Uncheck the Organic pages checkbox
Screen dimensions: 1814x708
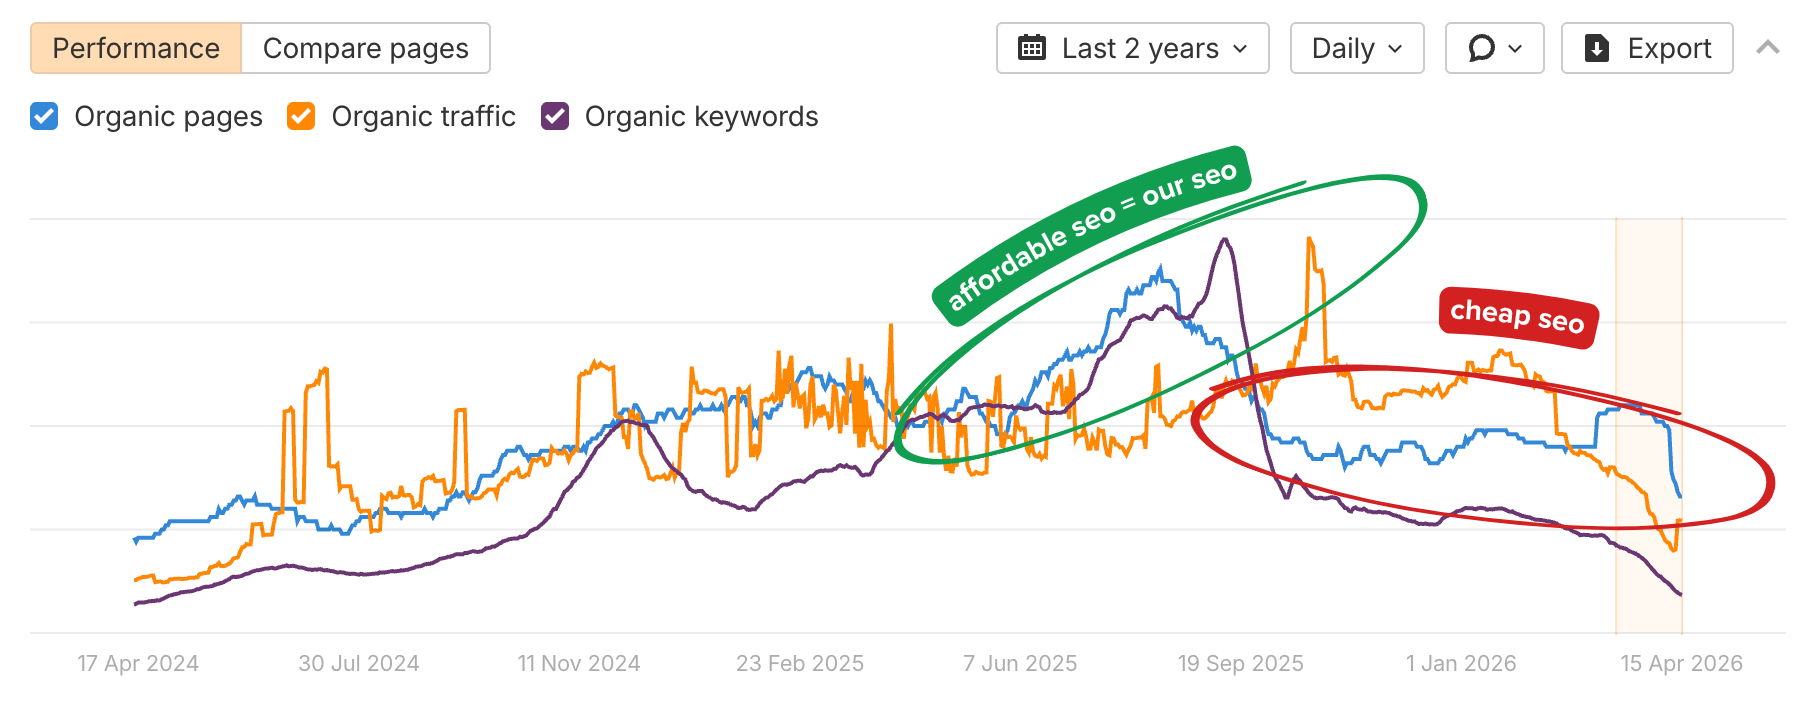click(43, 116)
